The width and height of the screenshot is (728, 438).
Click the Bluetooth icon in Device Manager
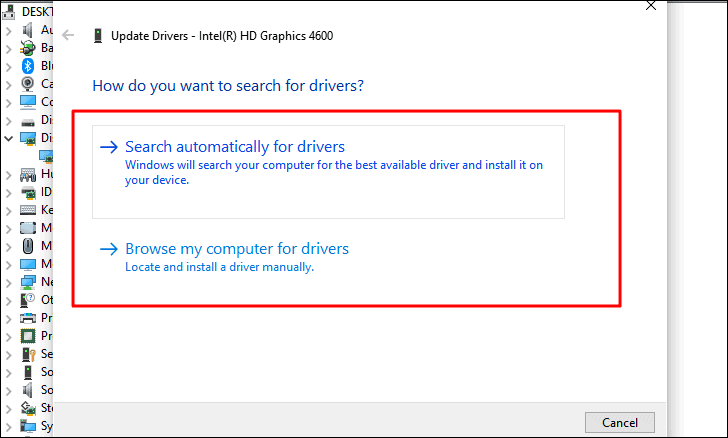click(28, 66)
